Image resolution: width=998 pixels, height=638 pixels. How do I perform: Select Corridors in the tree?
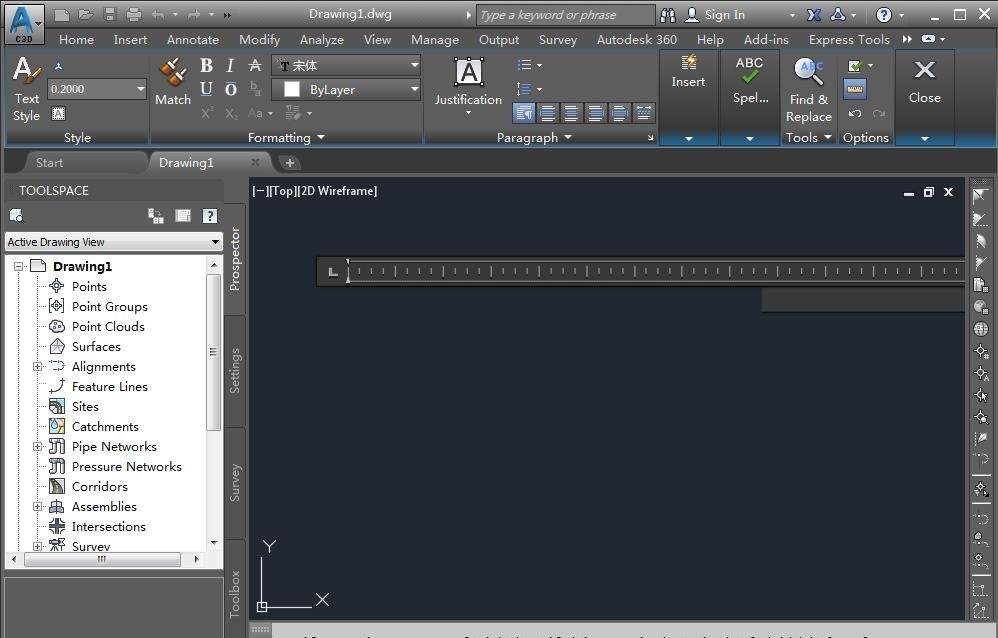(100, 486)
